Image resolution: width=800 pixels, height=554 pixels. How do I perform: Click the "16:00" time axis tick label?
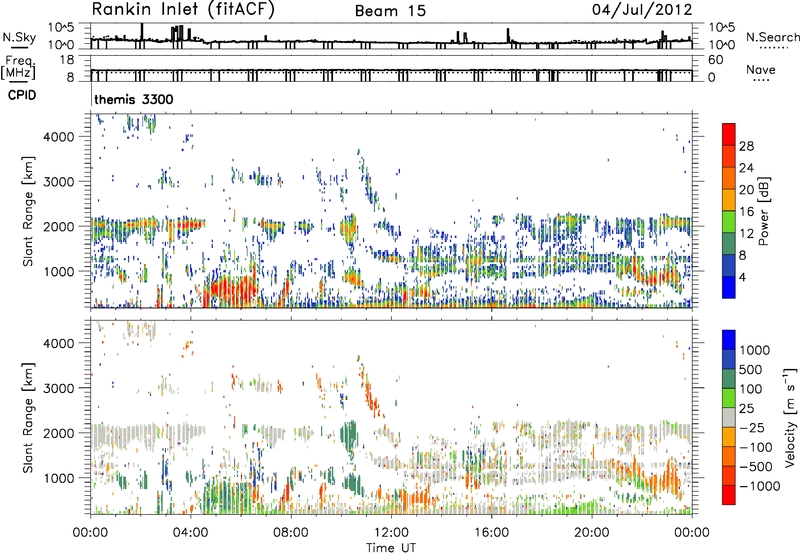pyautogui.click(x=491, y=533)
